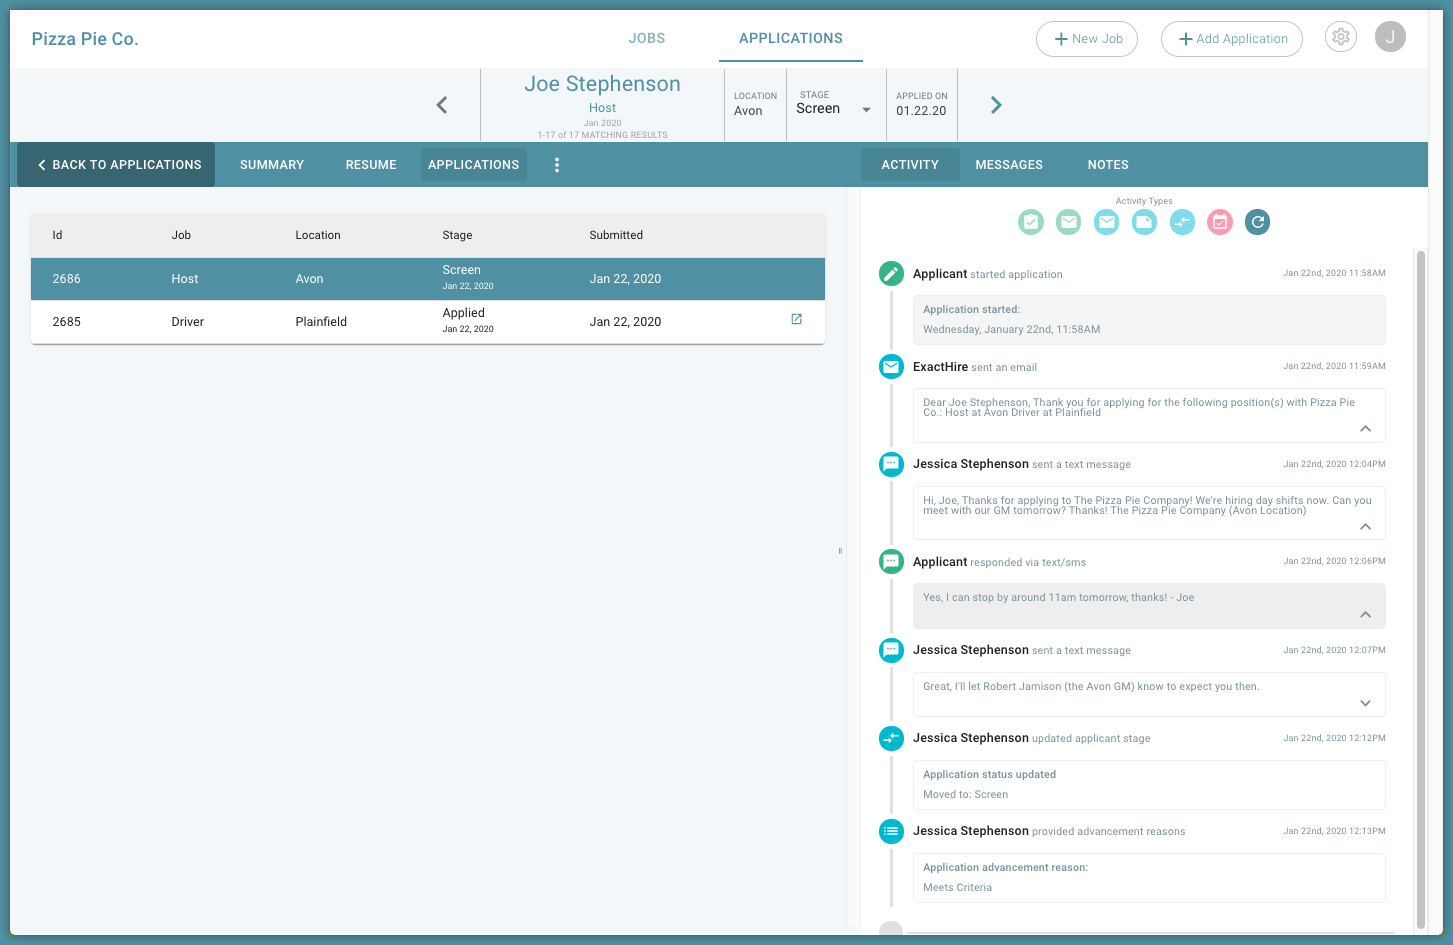This screenshot has height=945, width=1453.
Task: Click the "Stage" column header
Action: click(457, 235)
